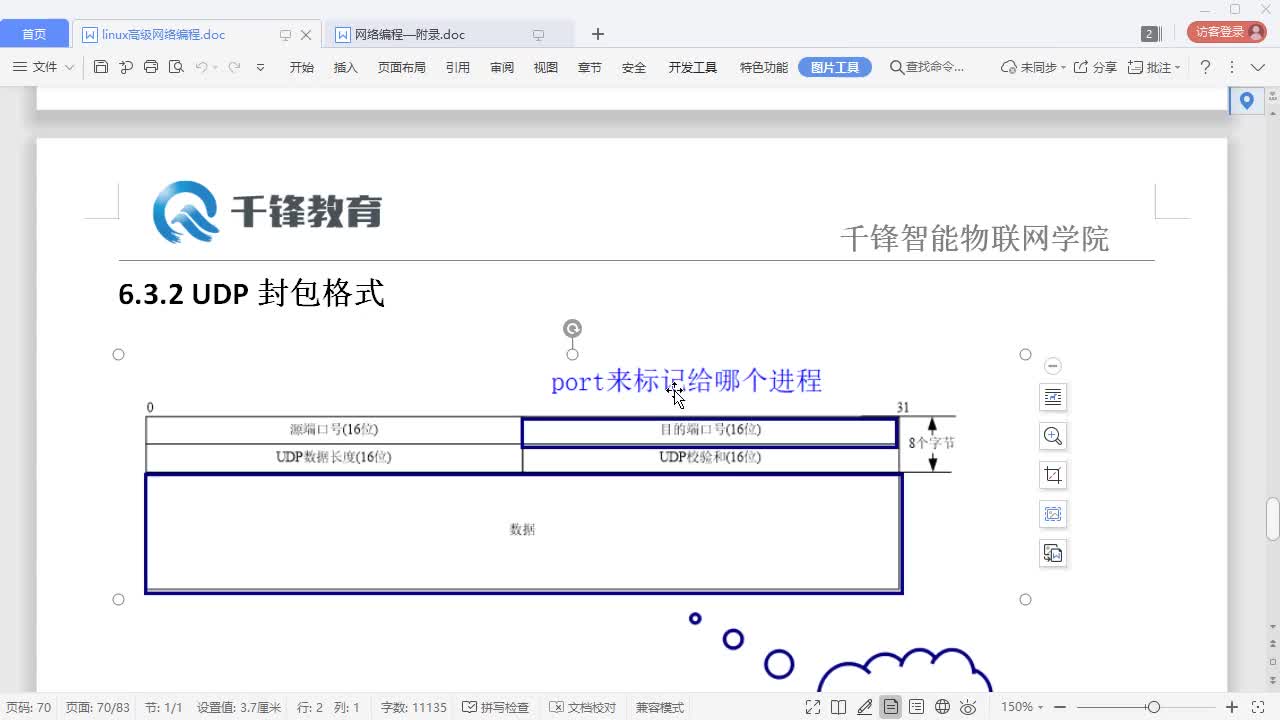Enter full screen view icon
This screenshot has height=720, width=1280.
813,707
